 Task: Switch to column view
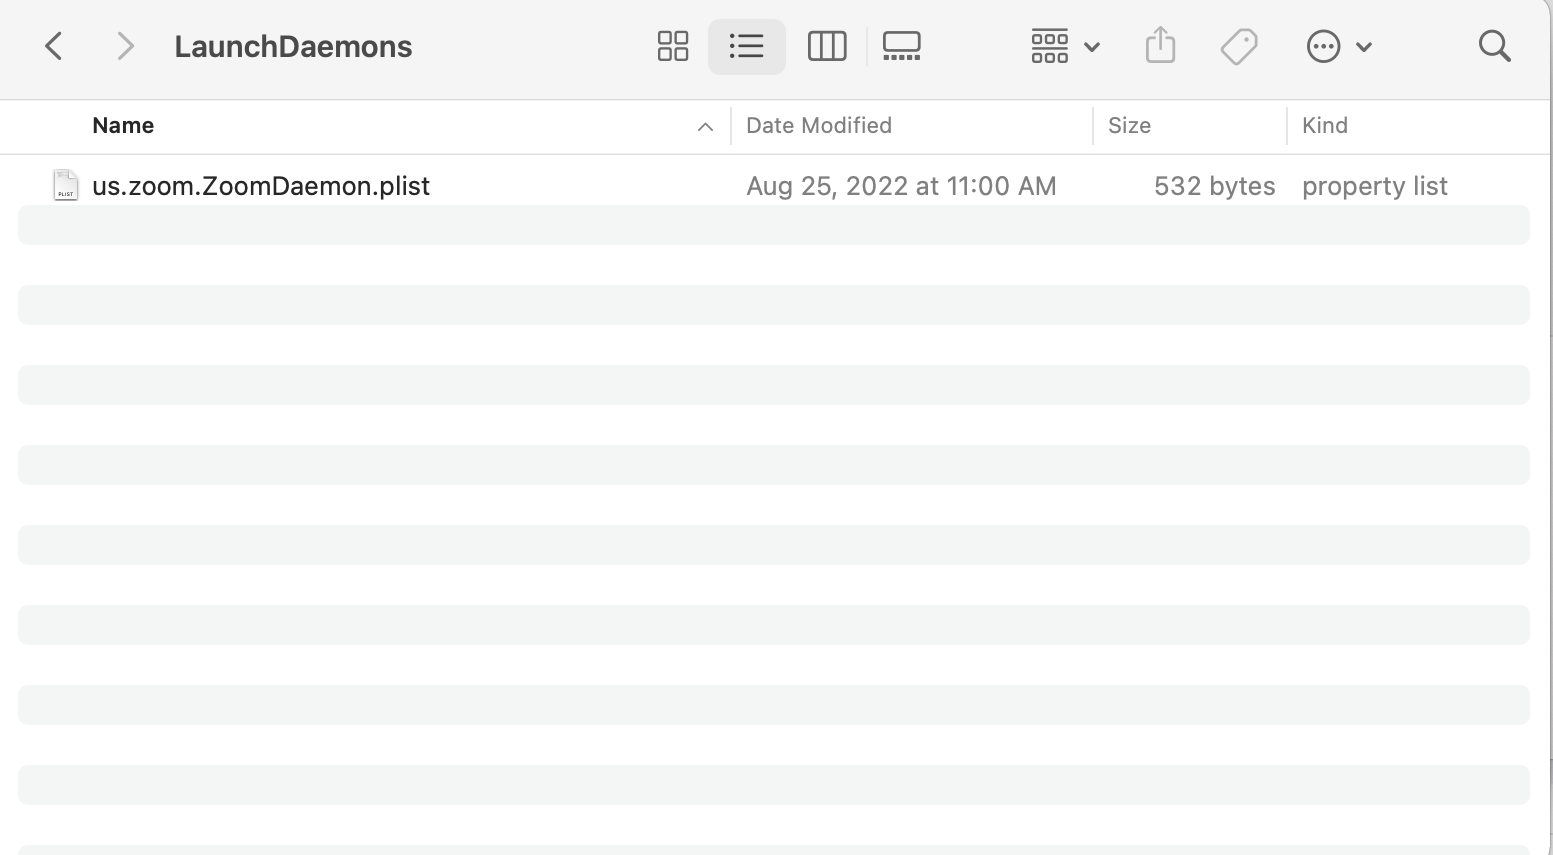point(827,46)
